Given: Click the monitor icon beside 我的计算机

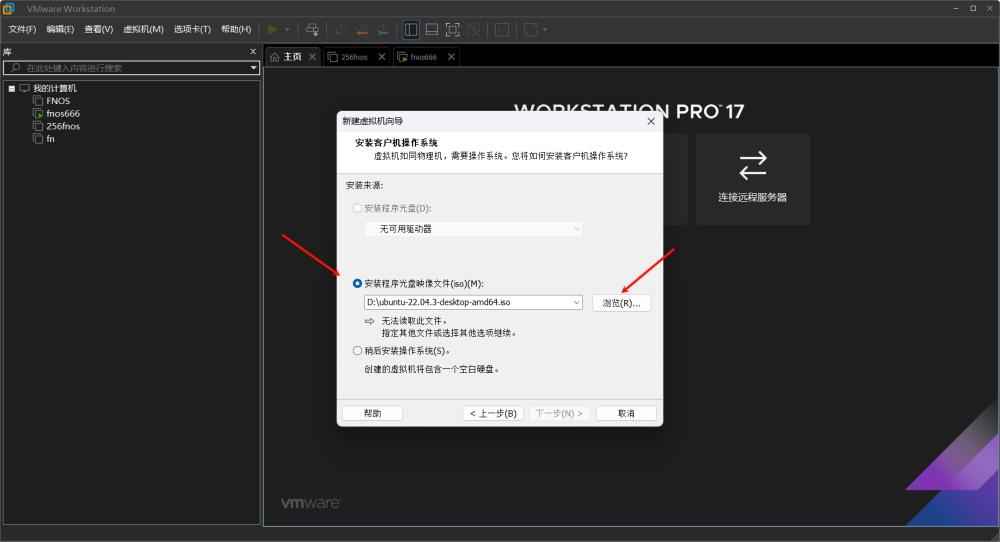Looking at the screenshot, I should [x=25, y=88].
